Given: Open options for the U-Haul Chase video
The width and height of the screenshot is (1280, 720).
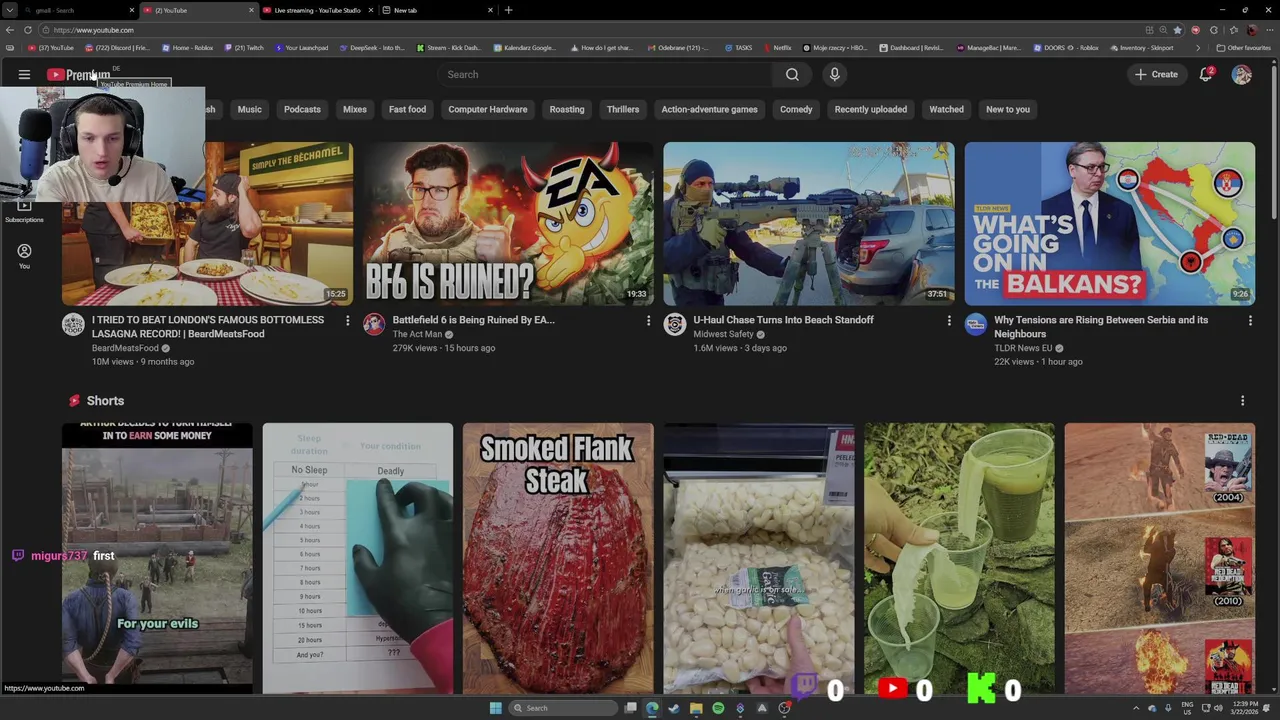Looking at the screenshot, I should coord(949,321).
